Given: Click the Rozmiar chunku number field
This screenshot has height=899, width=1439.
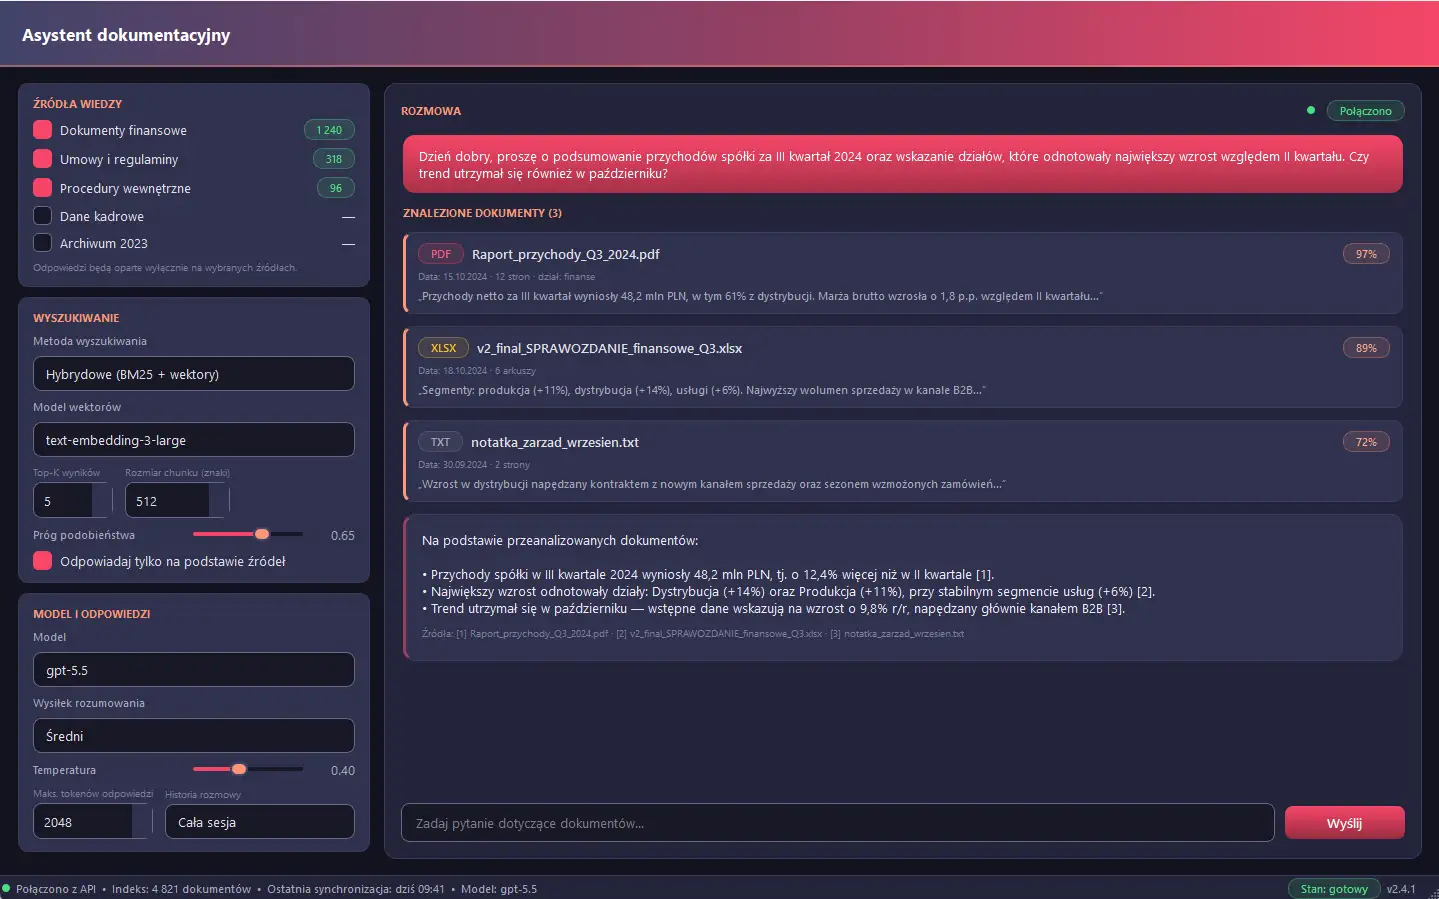Looking at the screenshot, I should tap(177, 501).
